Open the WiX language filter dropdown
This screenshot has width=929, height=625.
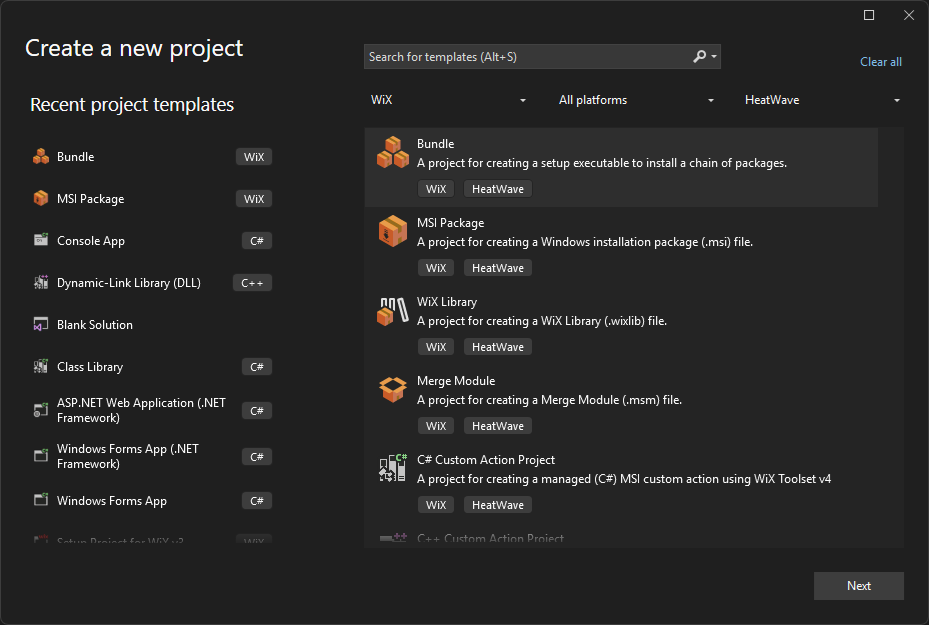point(448,100)
